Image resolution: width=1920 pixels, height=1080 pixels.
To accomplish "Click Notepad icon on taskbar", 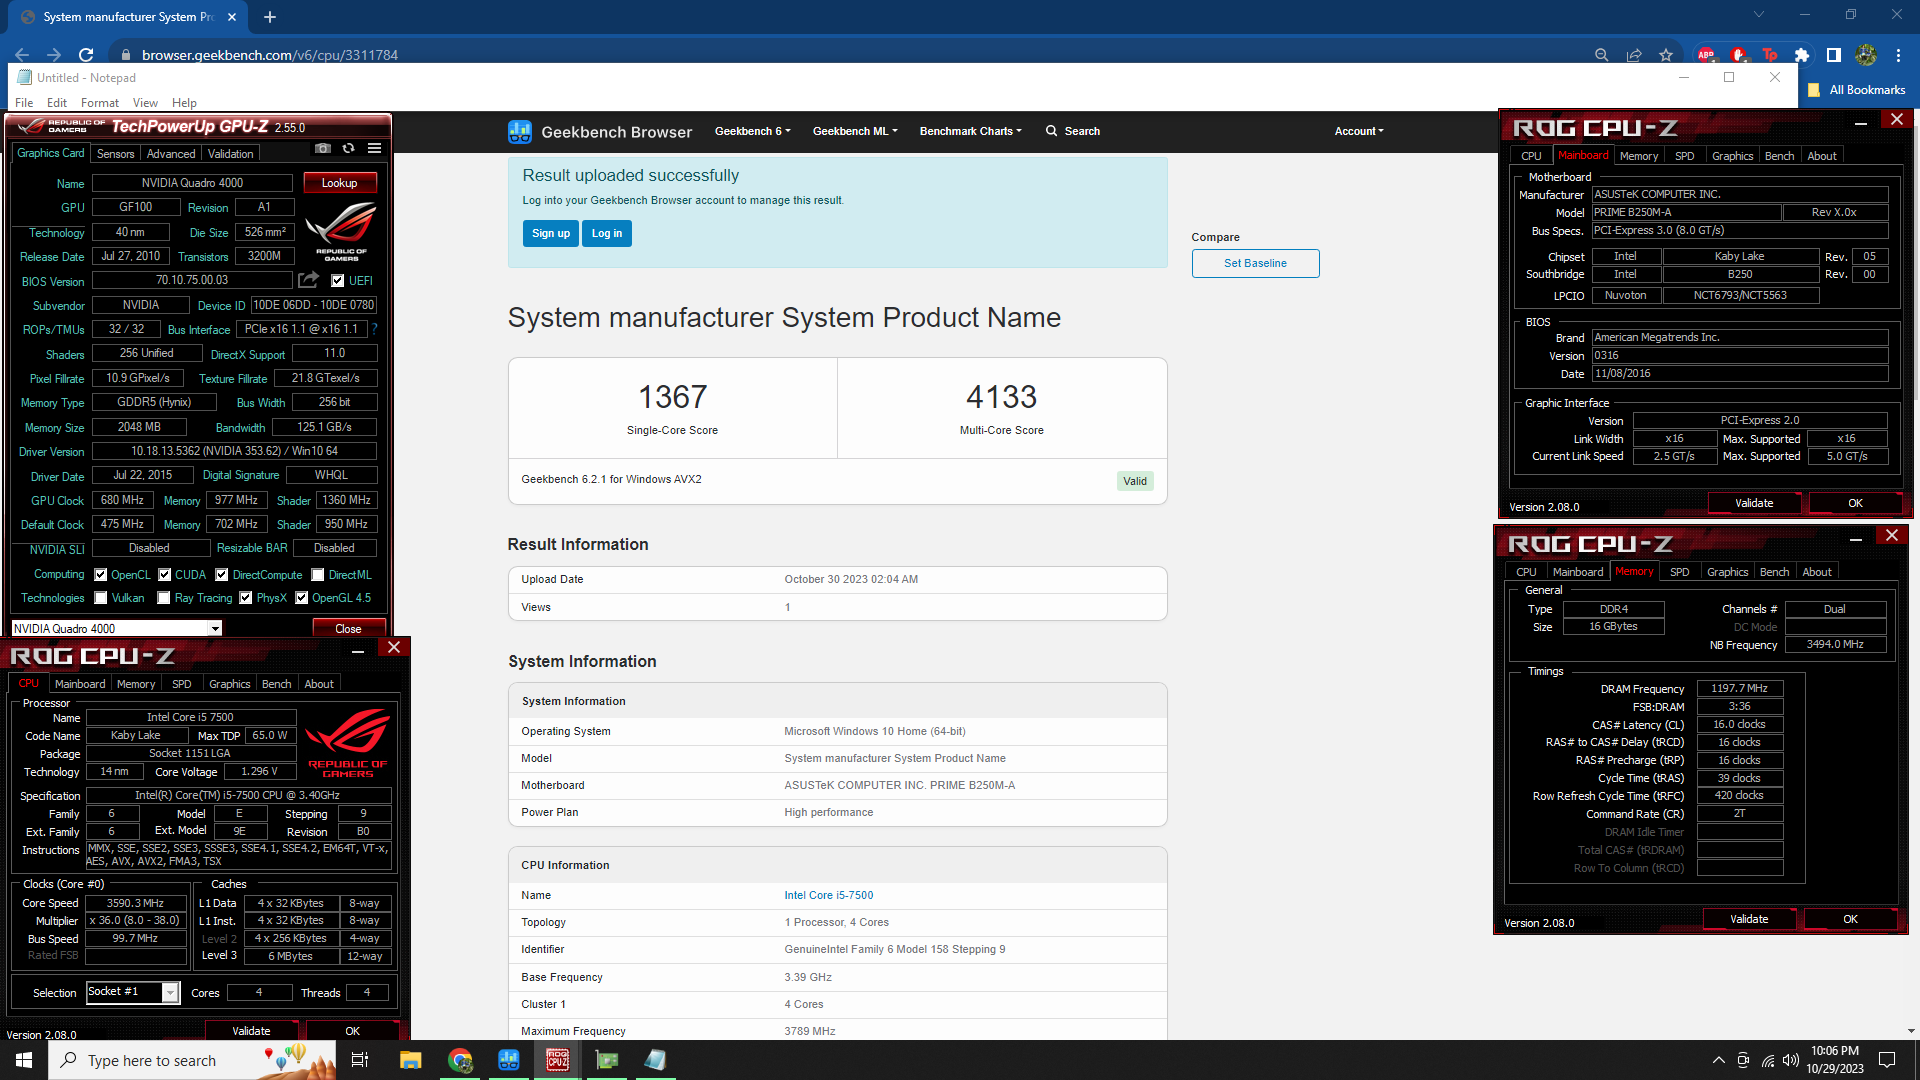I will click(655, 1060).
